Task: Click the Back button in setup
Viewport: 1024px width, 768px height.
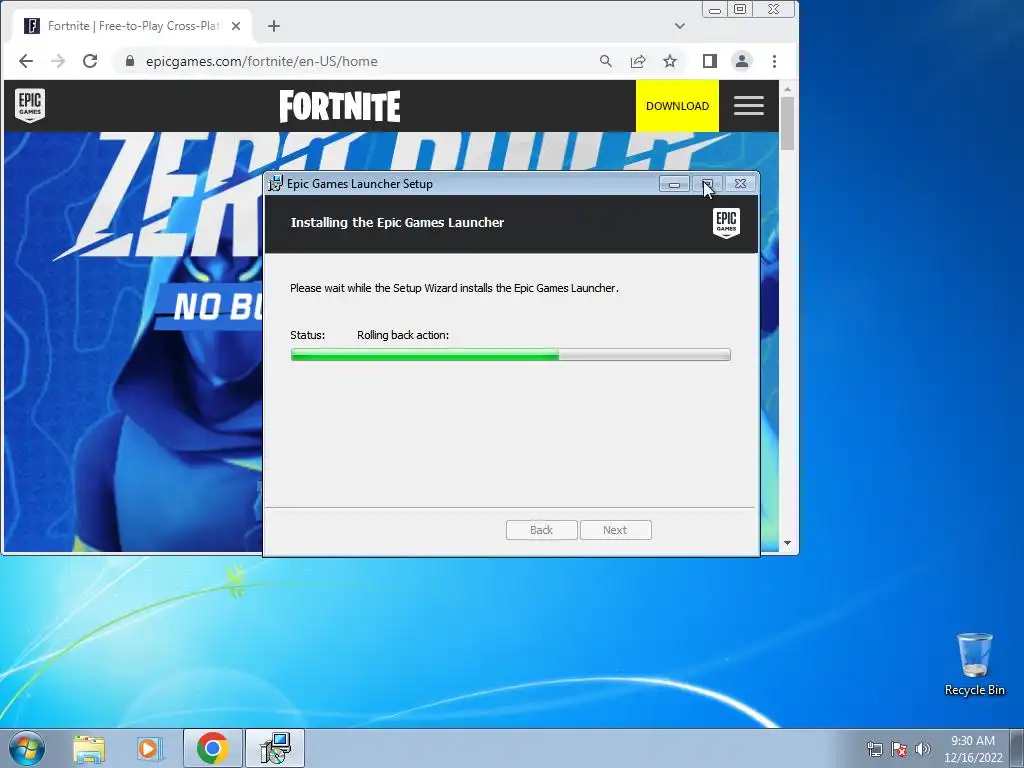Action: coord(541,530)
